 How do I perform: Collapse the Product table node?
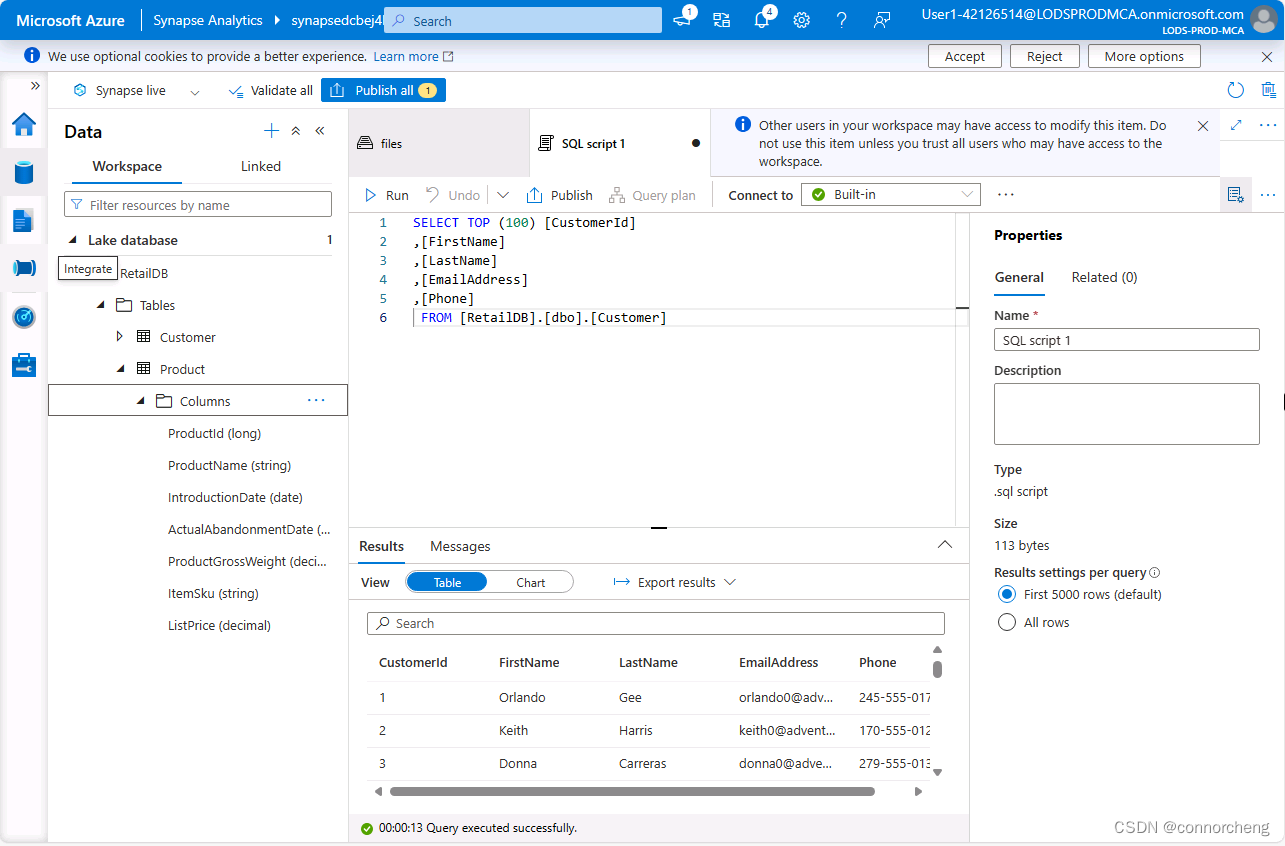point(120,369)
